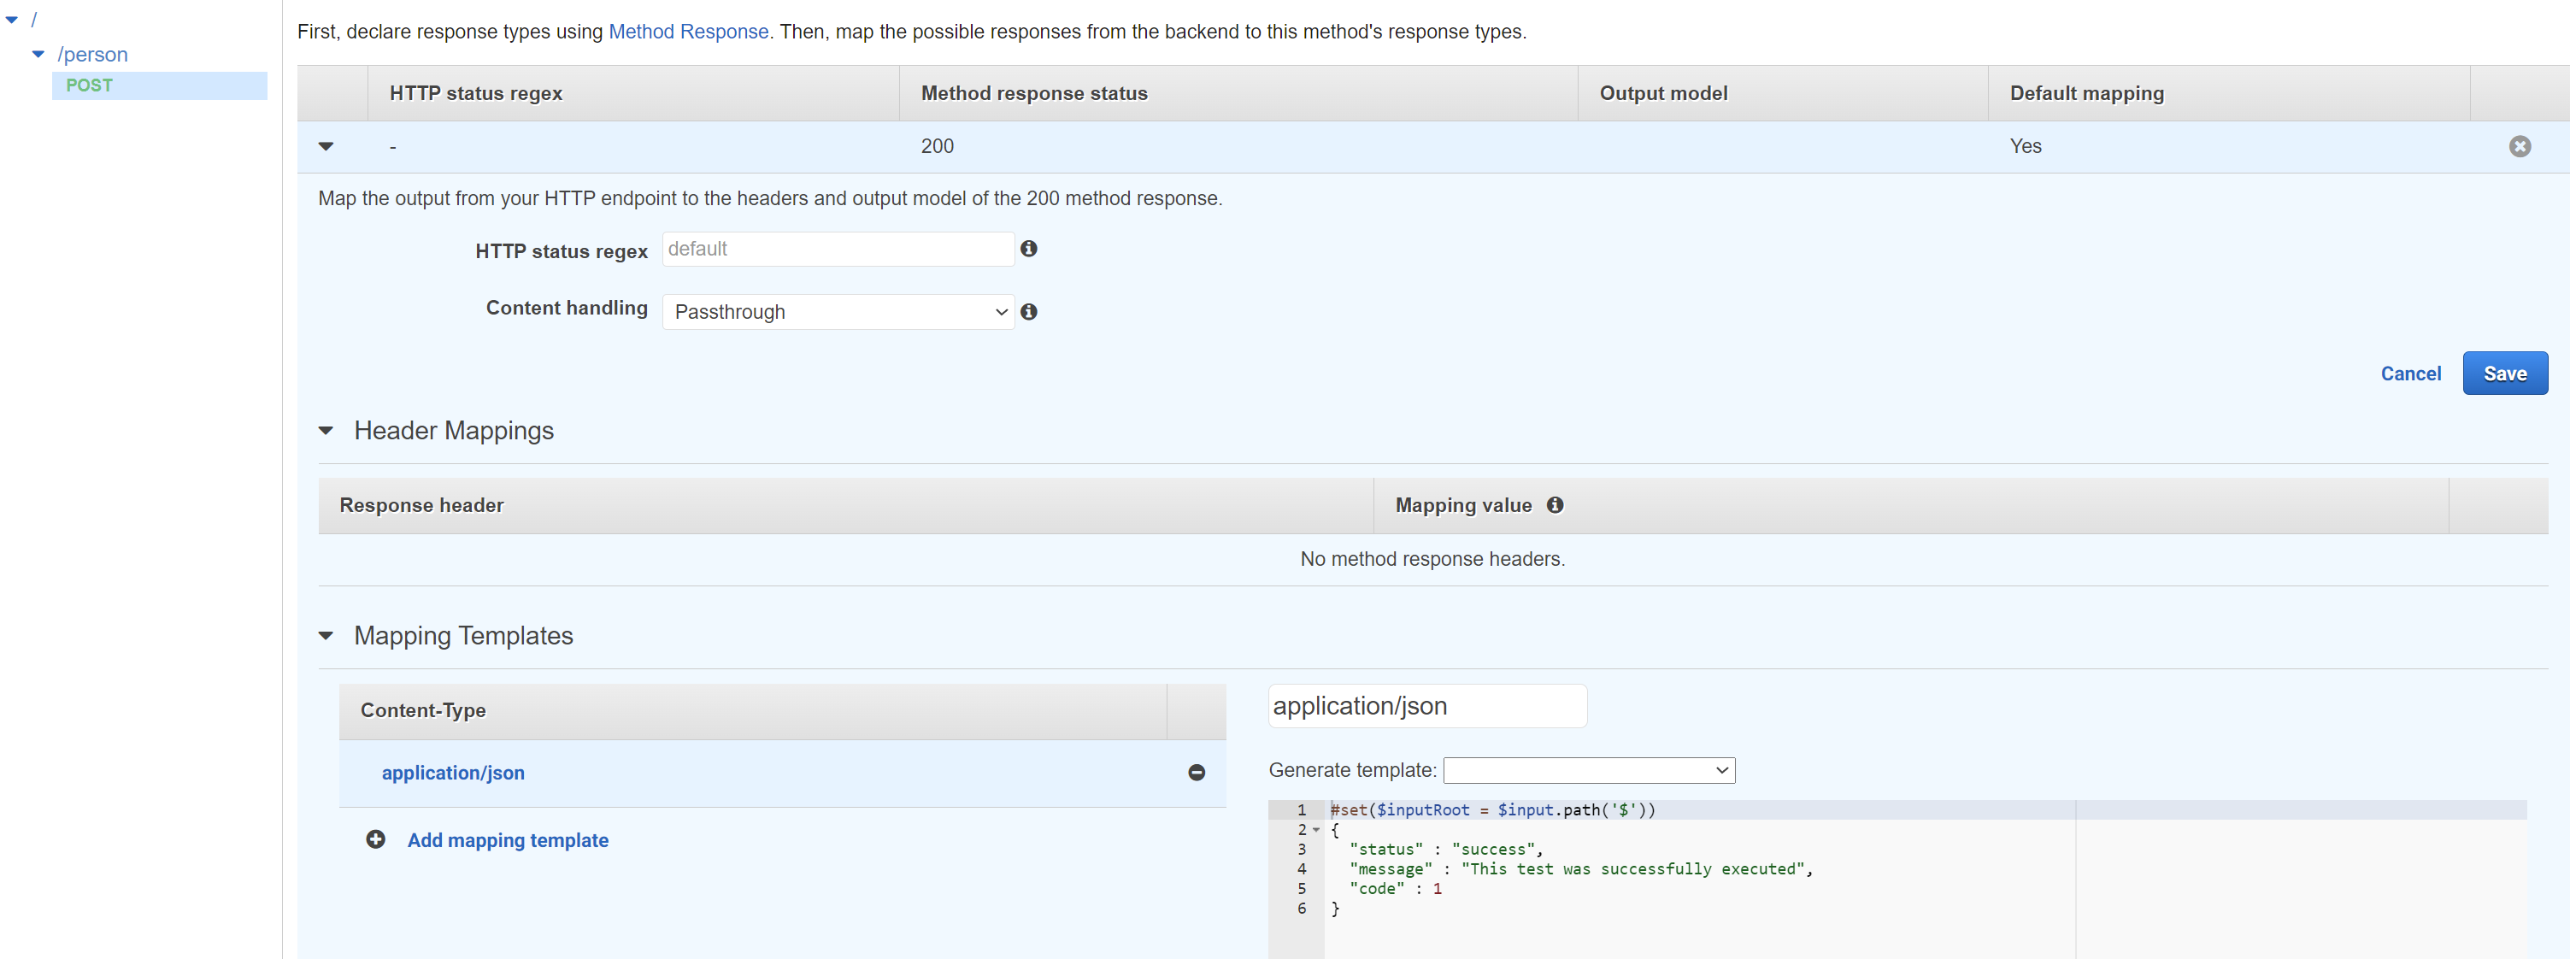Image resolution: width=2576 pixels, height=959 pixels.
Task: Delete the application/json mapping template
Action: pos(1198,773)
